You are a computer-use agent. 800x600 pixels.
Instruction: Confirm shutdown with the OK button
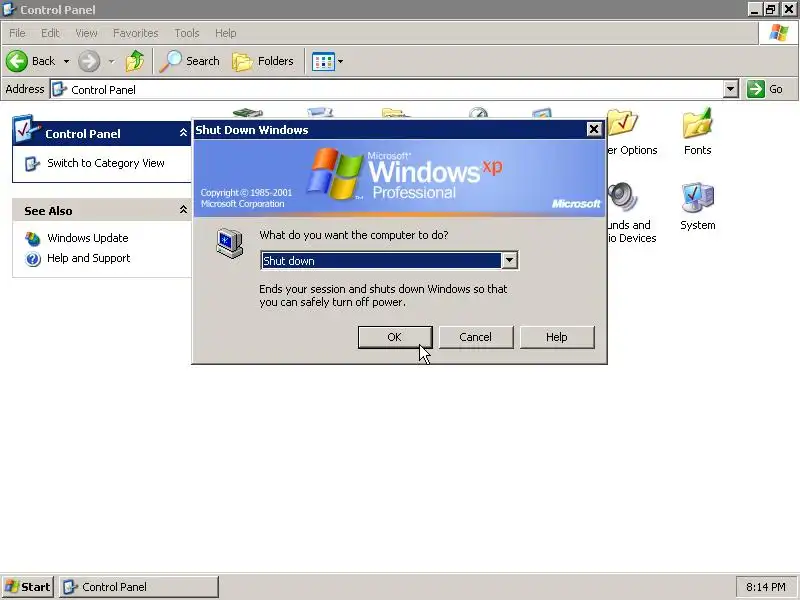395,337
